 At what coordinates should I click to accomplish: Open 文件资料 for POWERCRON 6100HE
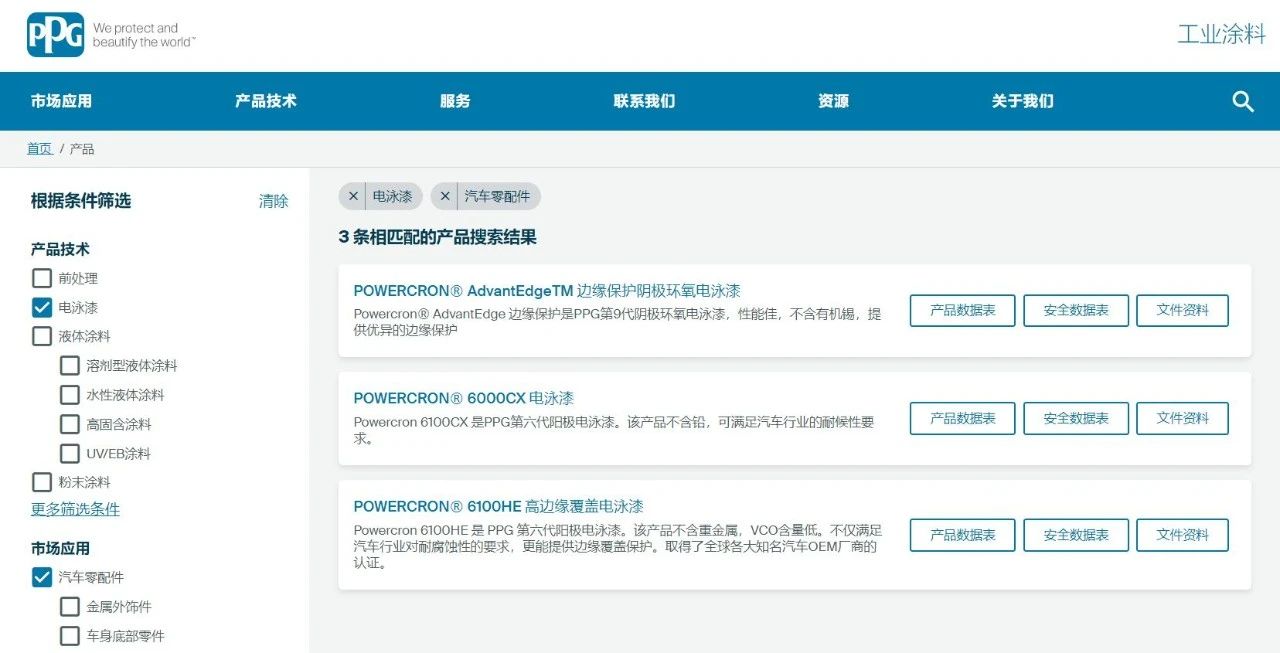1183,535
